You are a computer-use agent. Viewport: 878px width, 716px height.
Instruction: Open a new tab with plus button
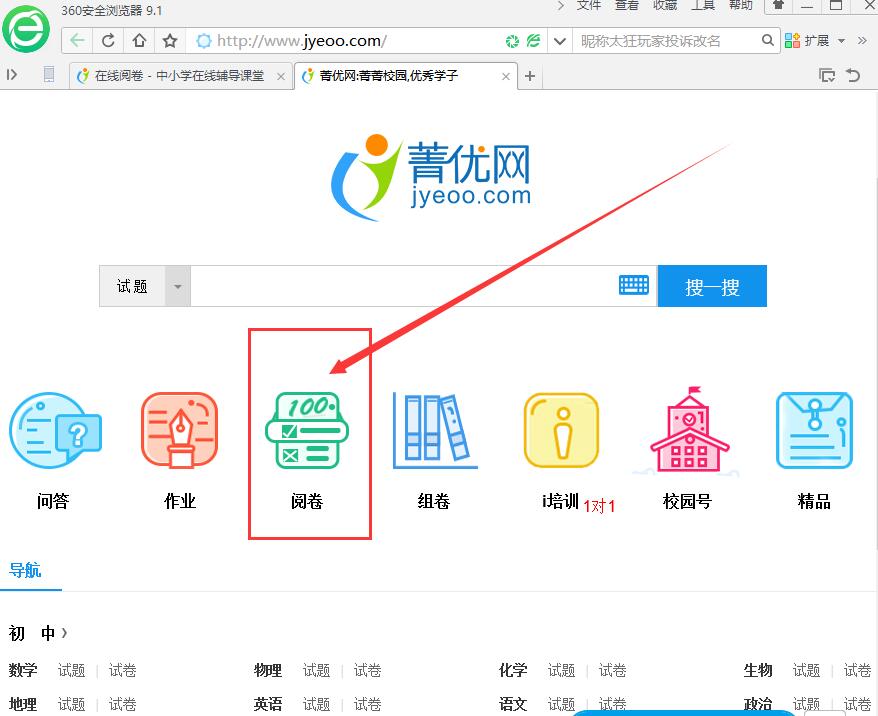click(530, 76)
